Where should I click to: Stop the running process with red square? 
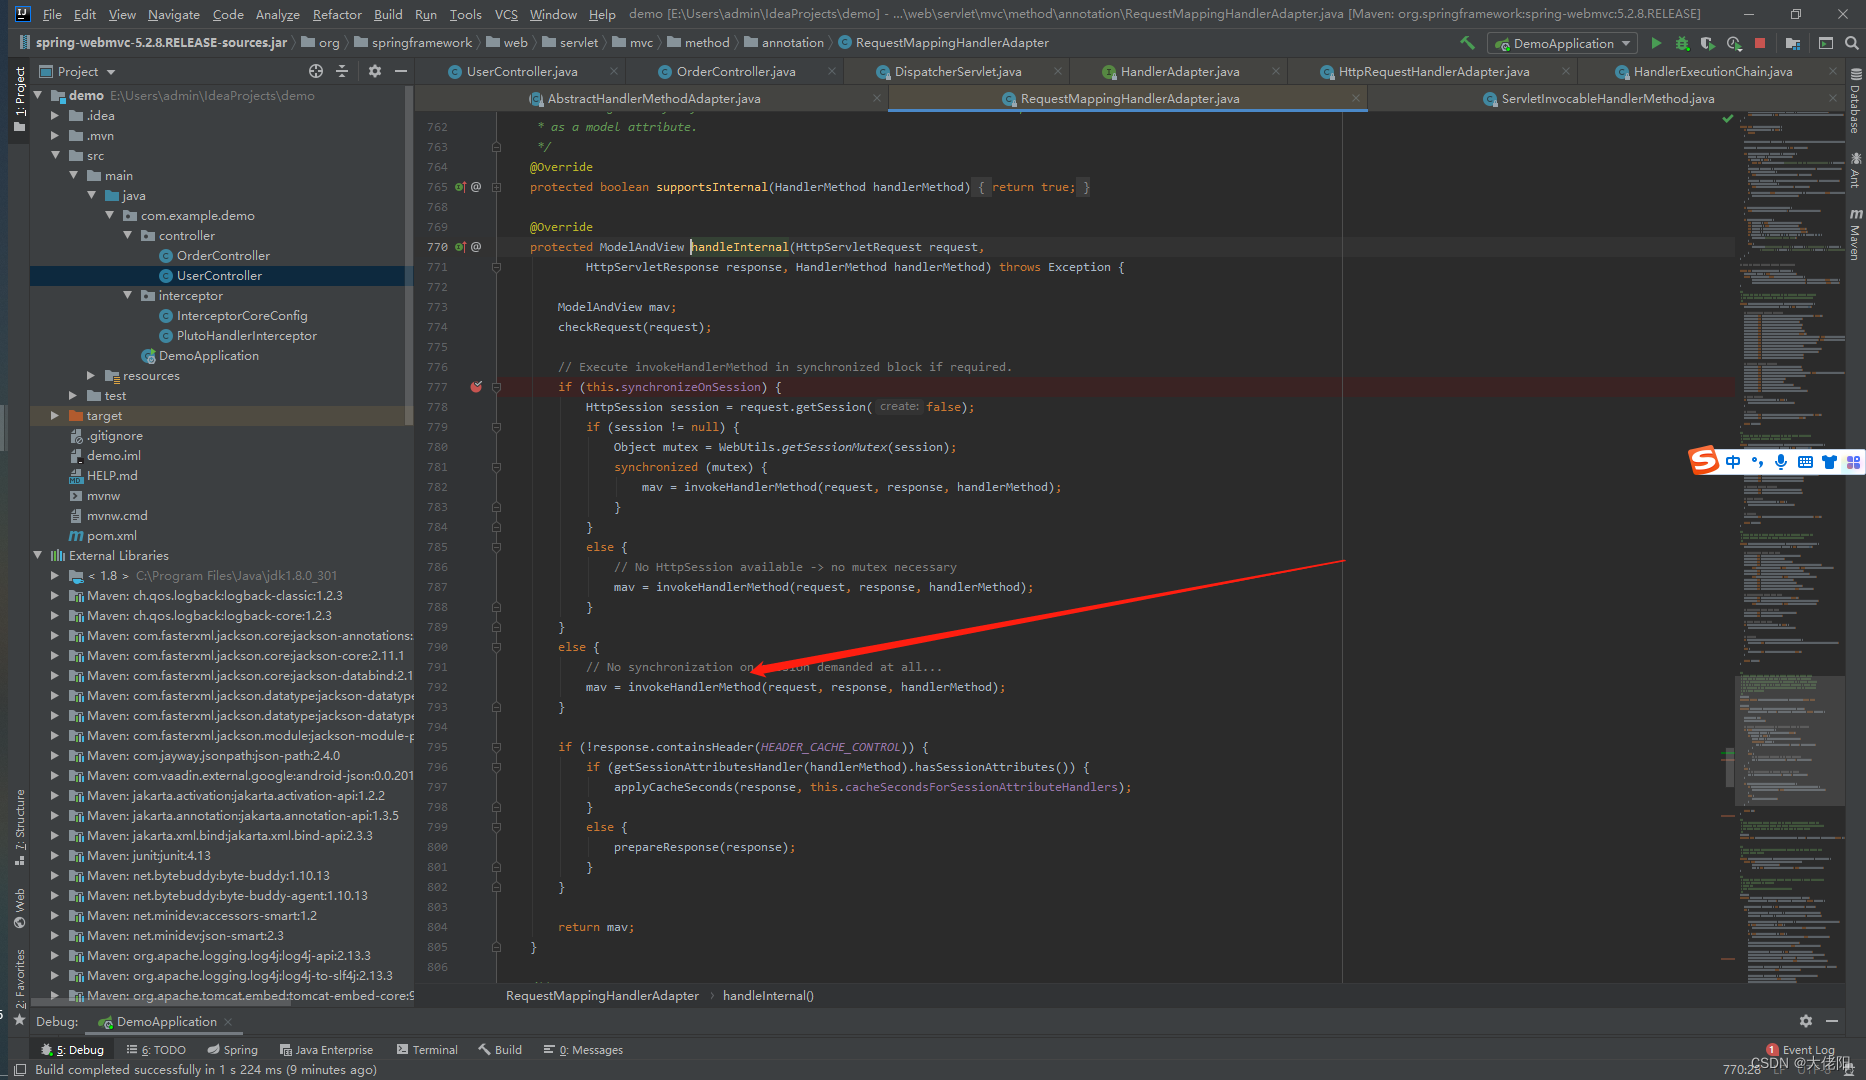pos(1760,43)
